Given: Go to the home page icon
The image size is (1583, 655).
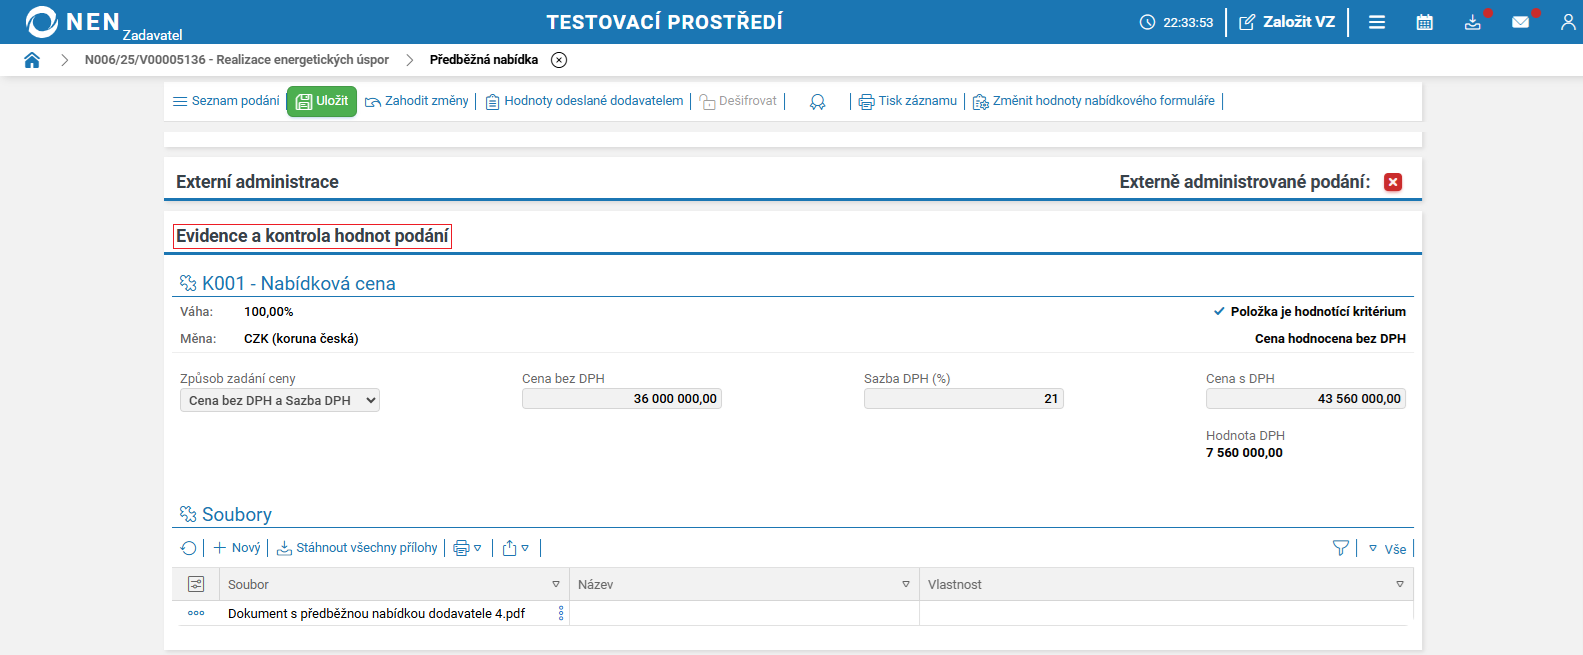Looking at the screenshot, I should (32, 60).
